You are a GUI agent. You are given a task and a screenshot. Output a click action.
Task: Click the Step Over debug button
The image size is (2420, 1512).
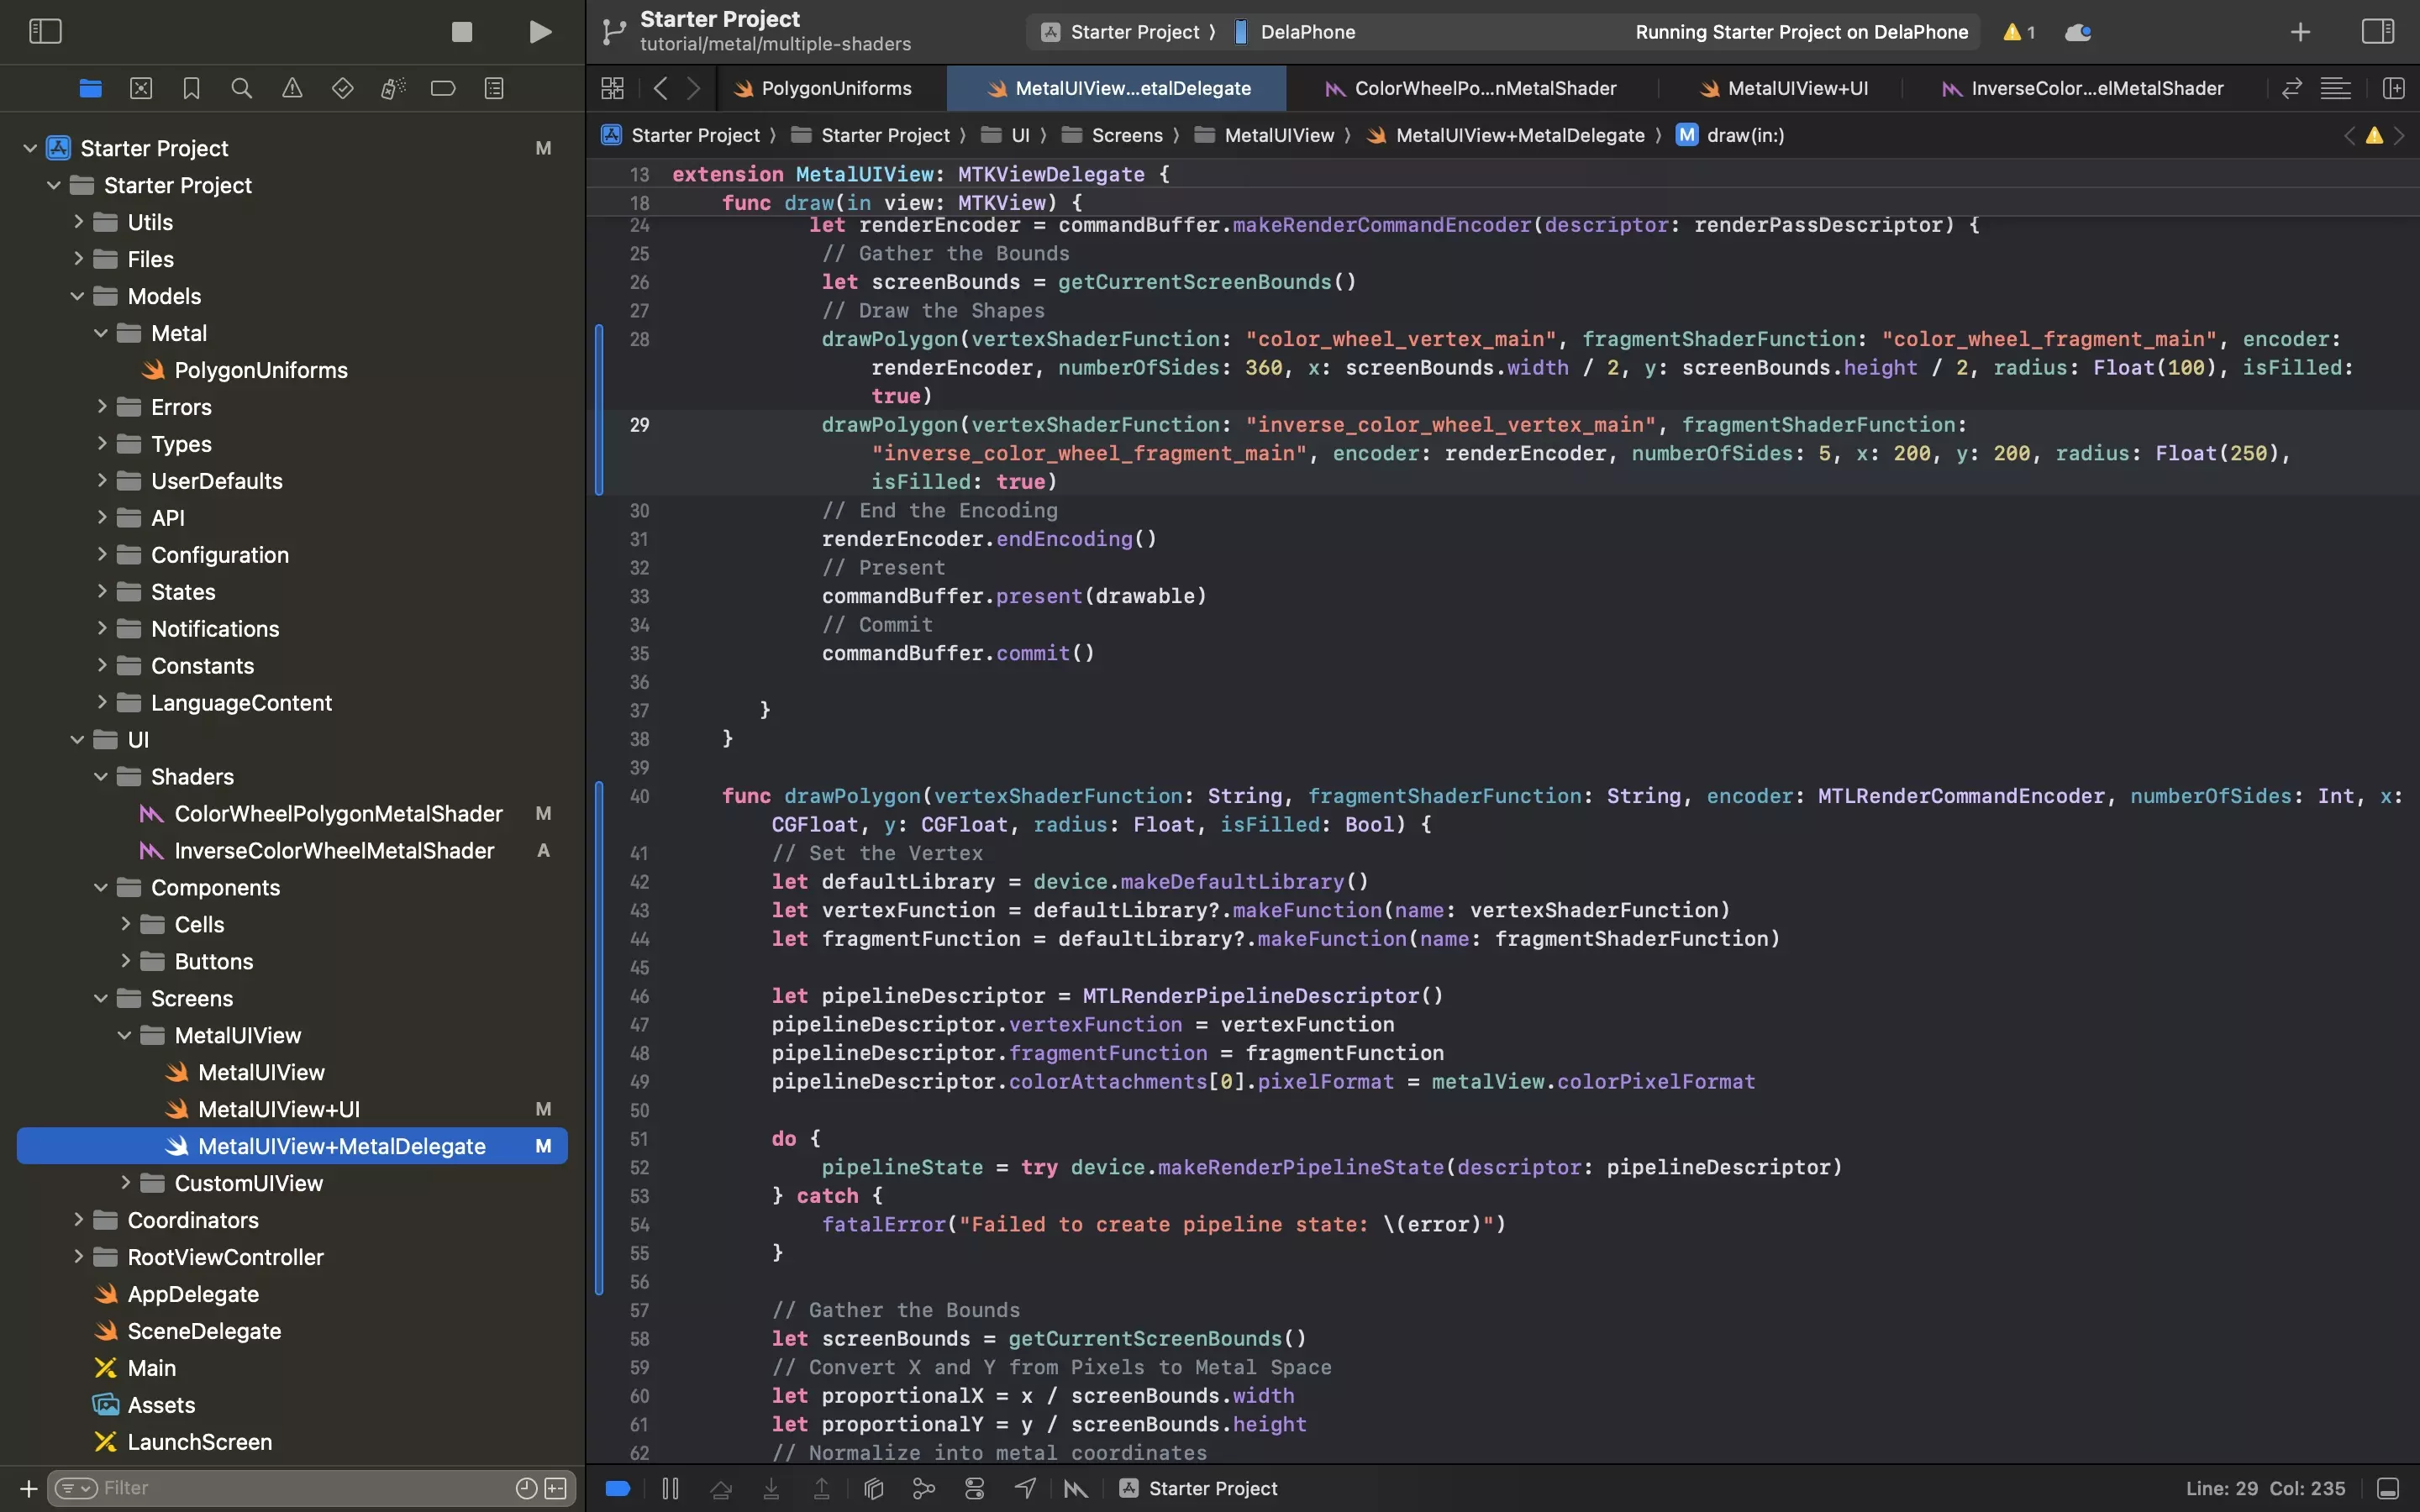pyautogui.click(x=721, y=1489)
